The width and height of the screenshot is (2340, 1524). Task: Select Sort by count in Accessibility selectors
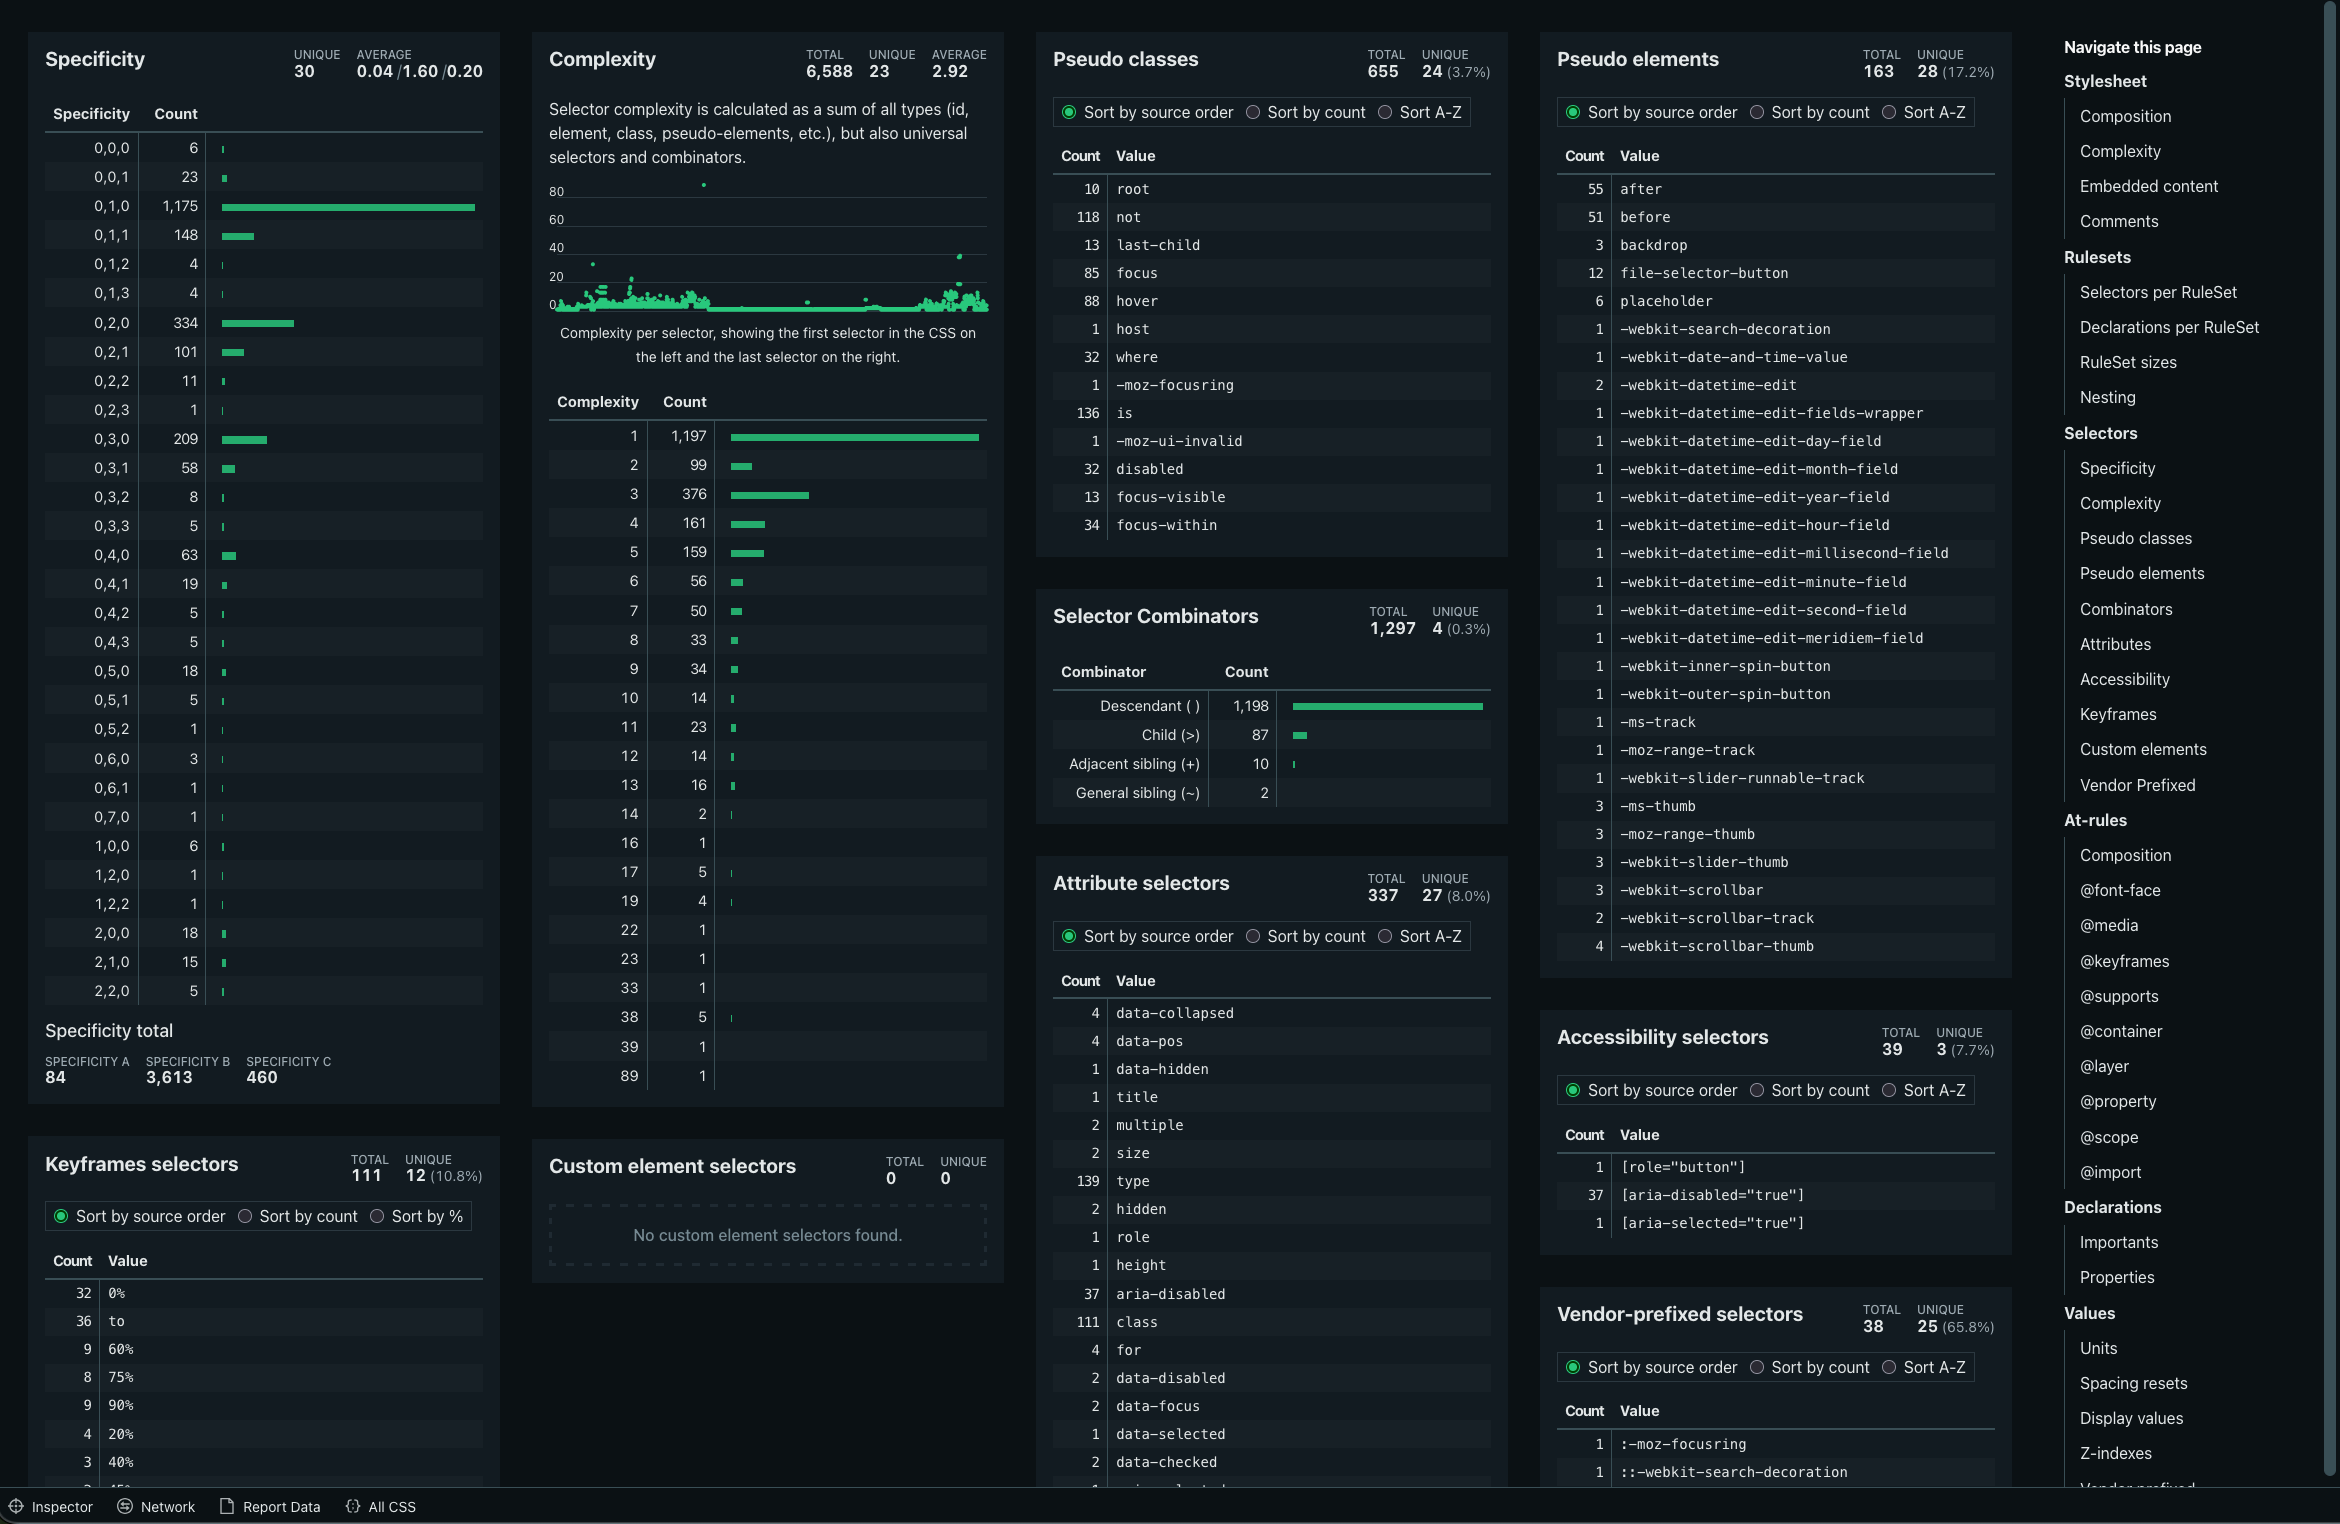coord(1810,1090)
